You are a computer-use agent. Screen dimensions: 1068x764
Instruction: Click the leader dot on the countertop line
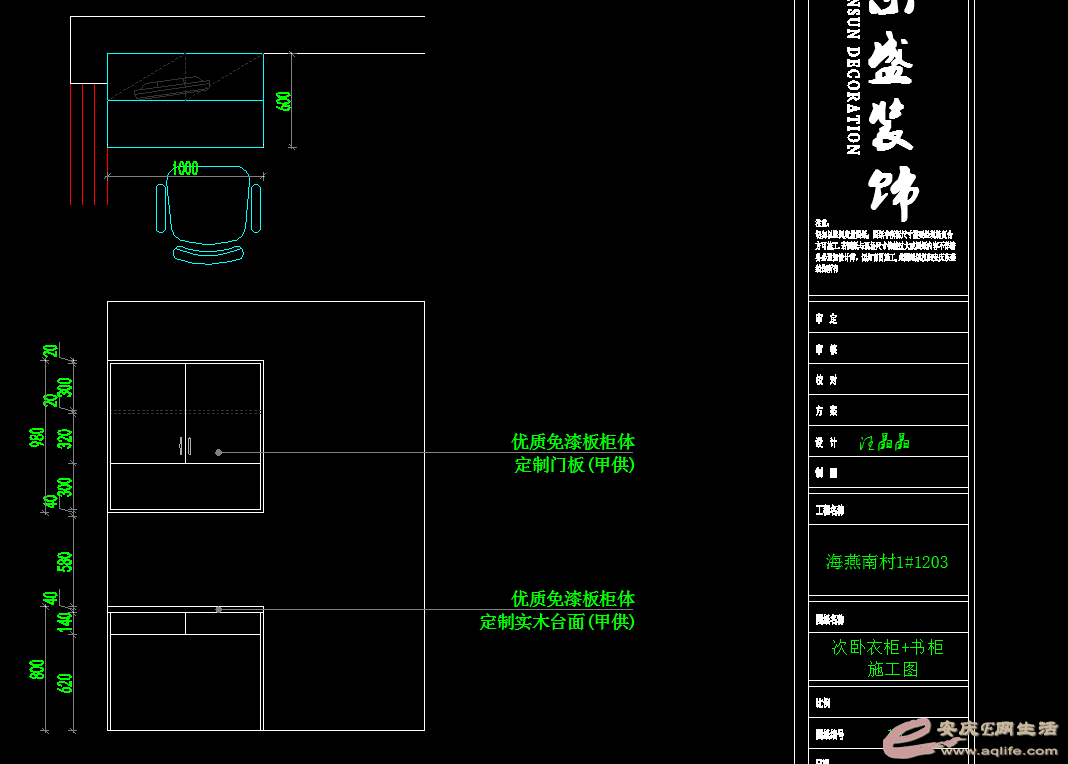pyautogui.click(x=219, y=609)
